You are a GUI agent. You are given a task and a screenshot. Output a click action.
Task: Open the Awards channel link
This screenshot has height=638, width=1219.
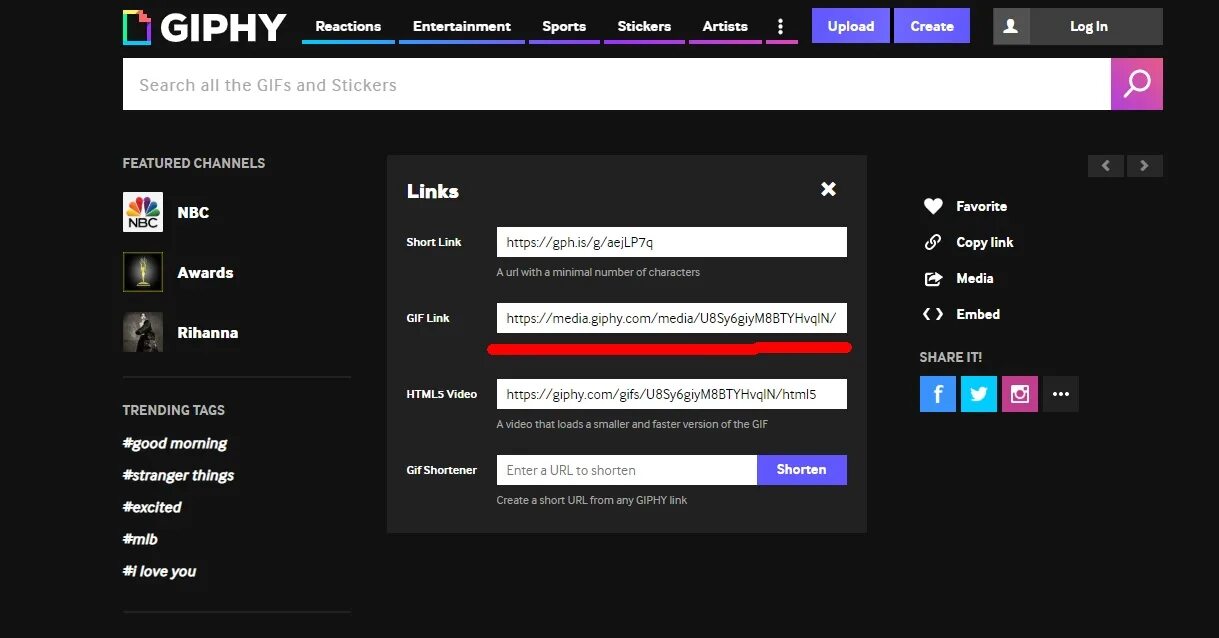pyautogui.click(x=205, y=272)
